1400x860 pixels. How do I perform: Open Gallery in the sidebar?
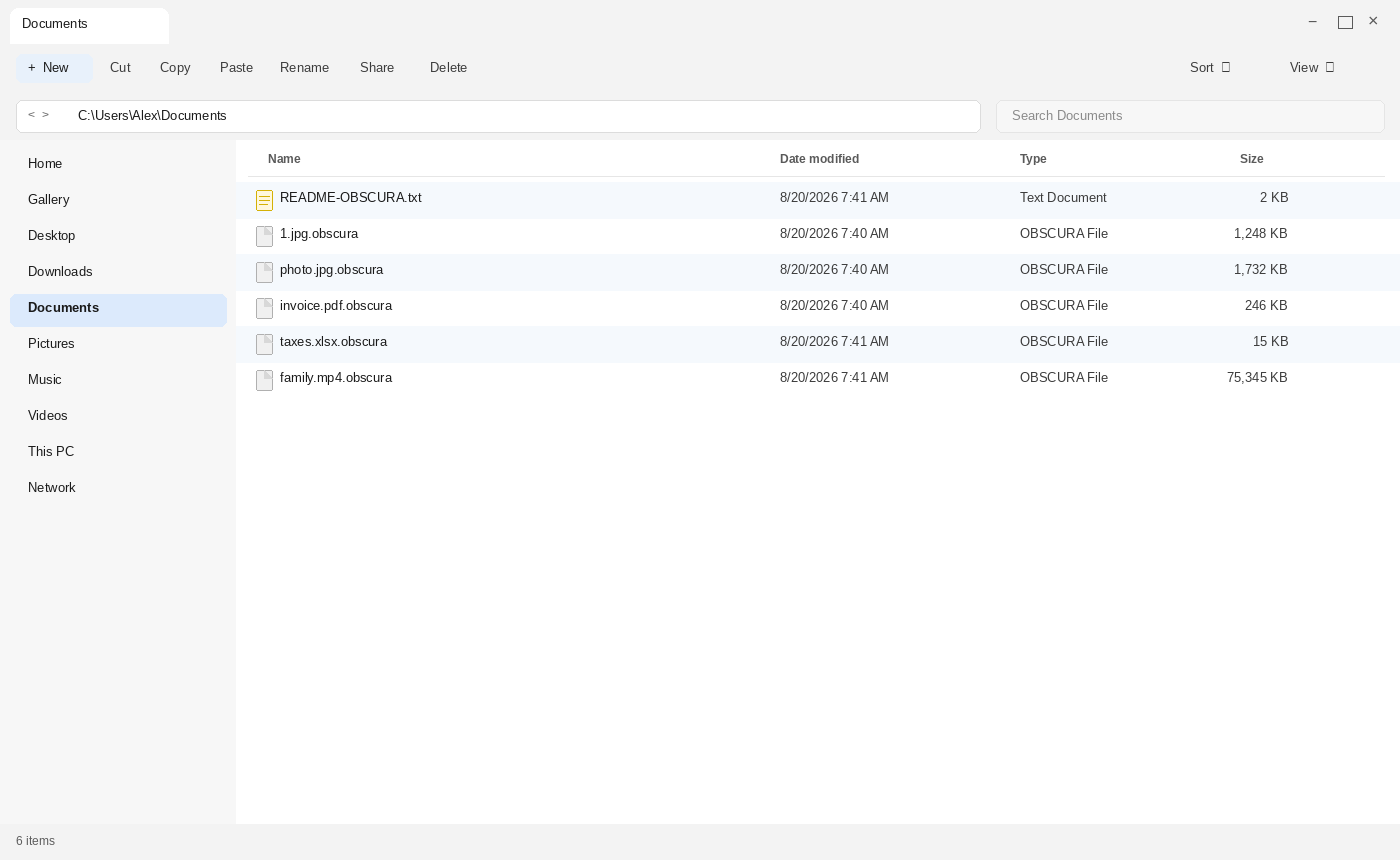(x=118, y=200)
